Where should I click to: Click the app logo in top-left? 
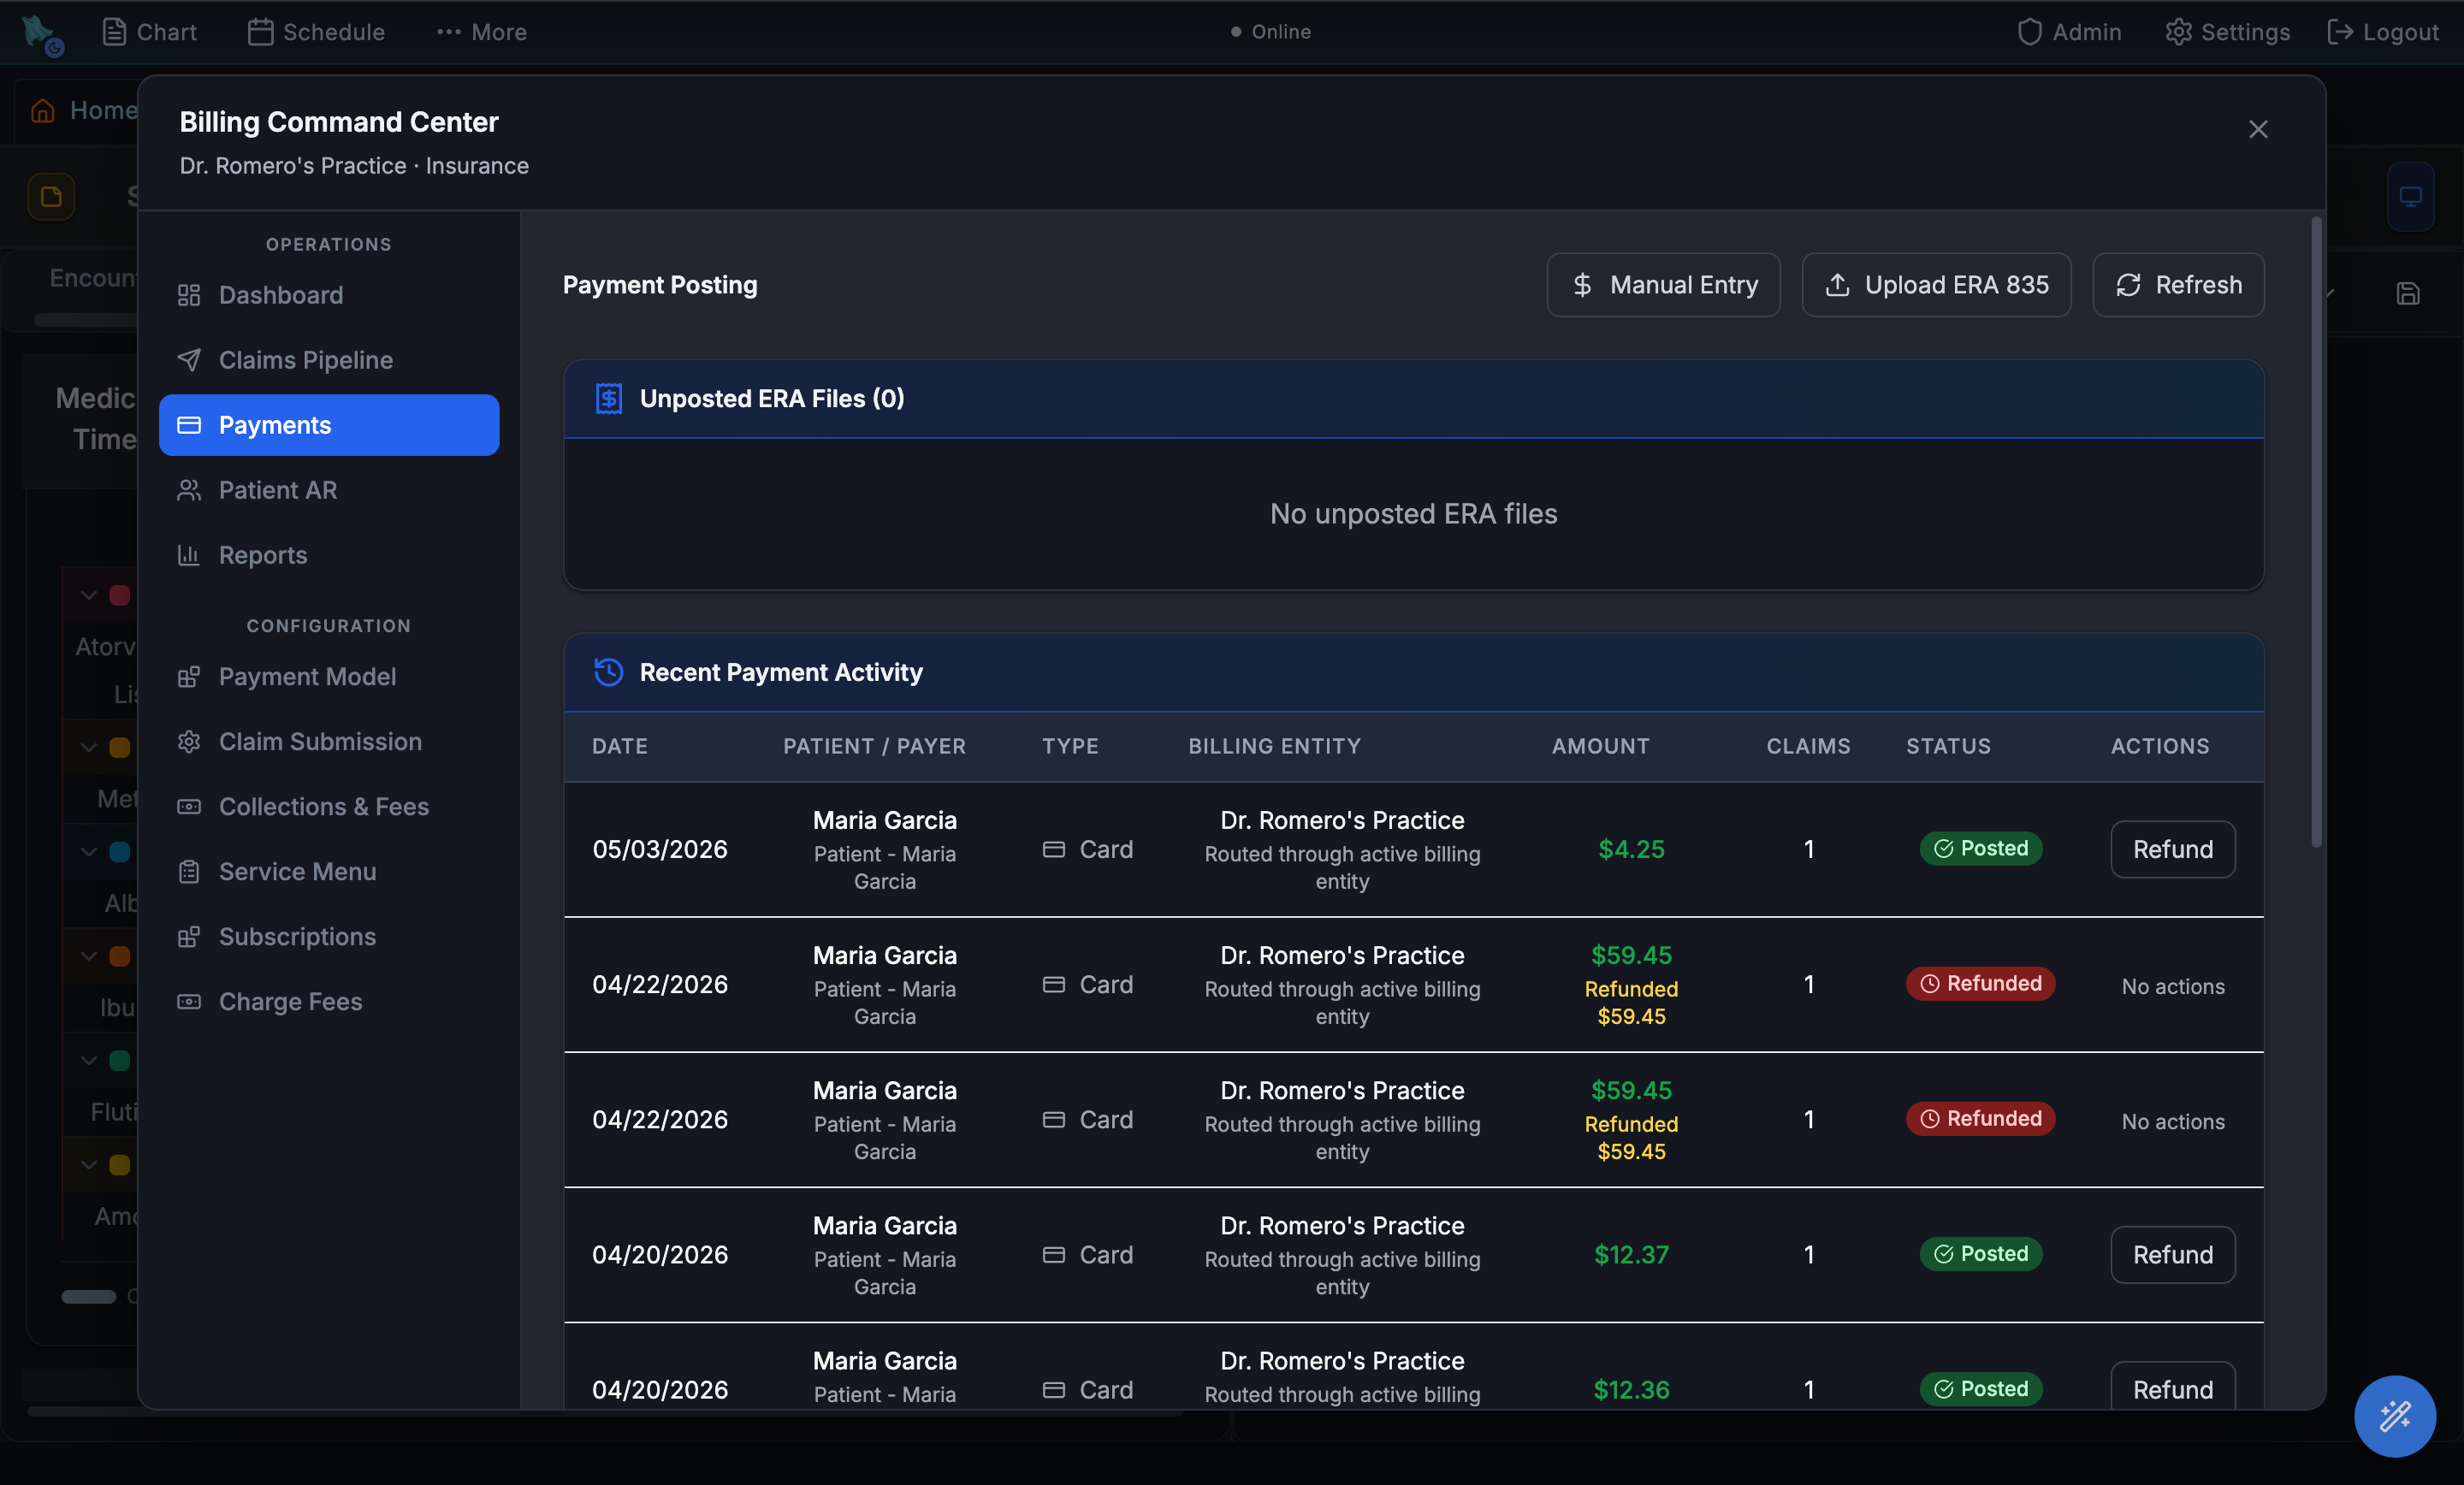[x=42, y=34]
